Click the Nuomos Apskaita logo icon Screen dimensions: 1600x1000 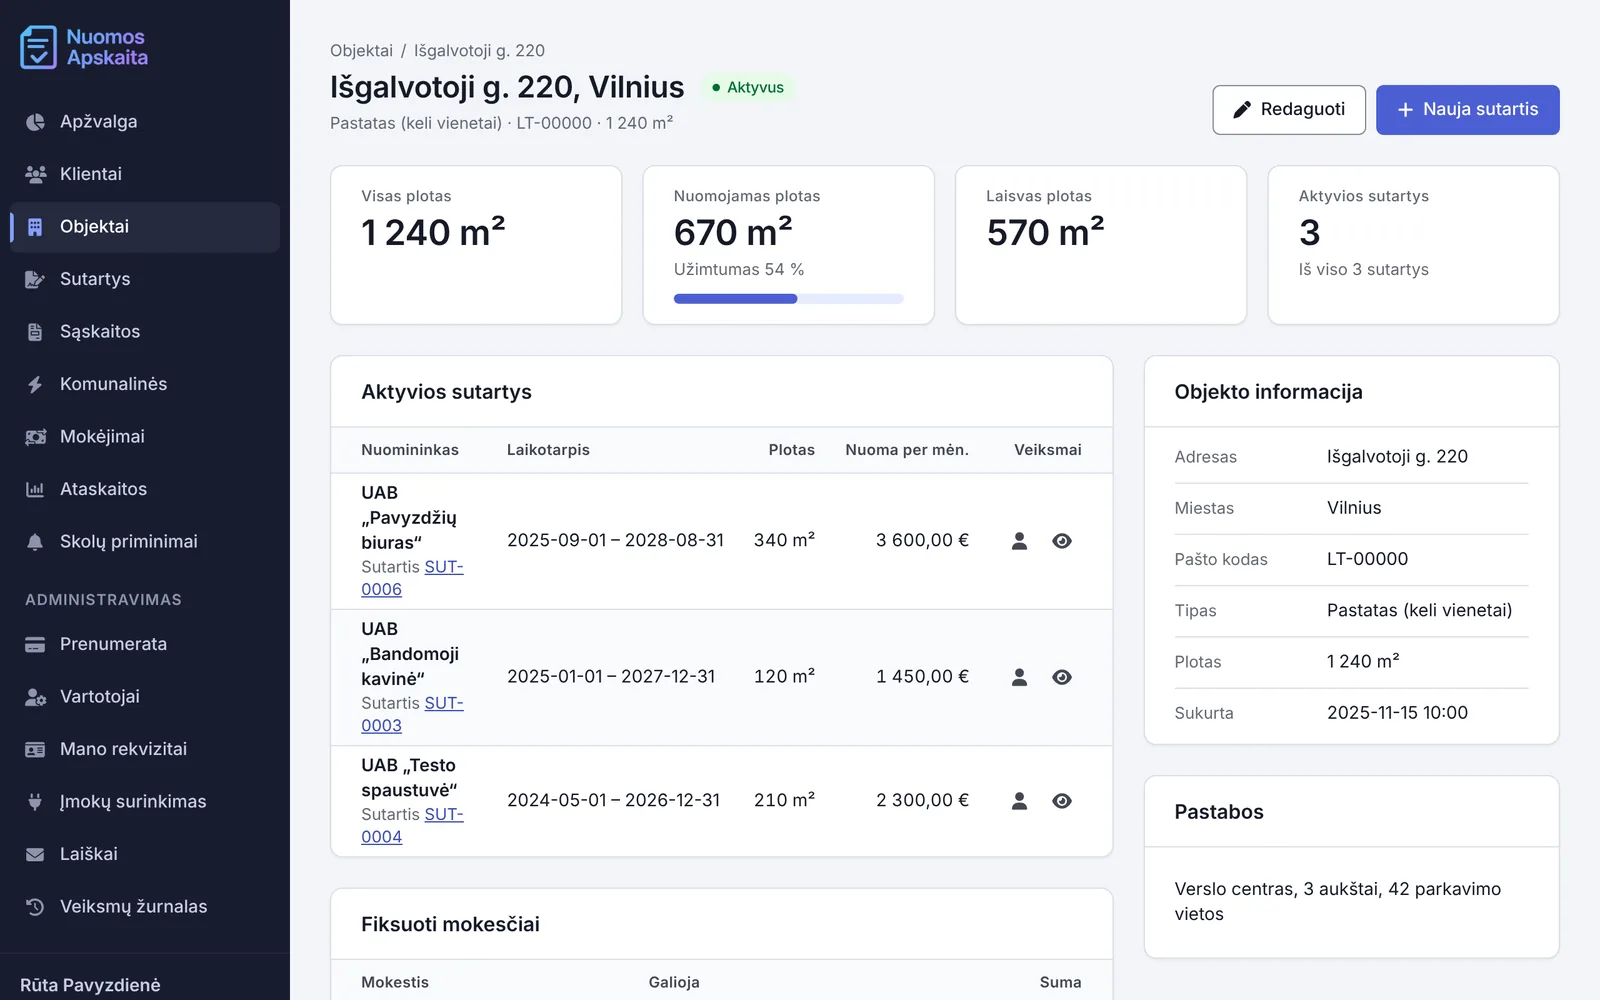38,47
